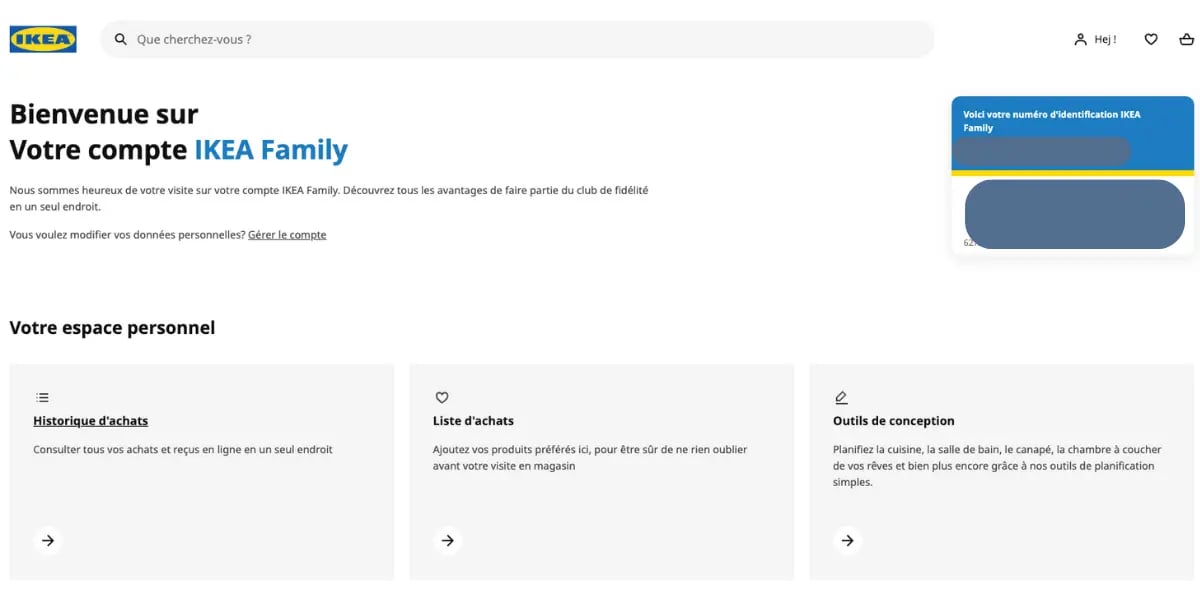Click the pencil icon above Outils de conception

(x=841, y=397)
